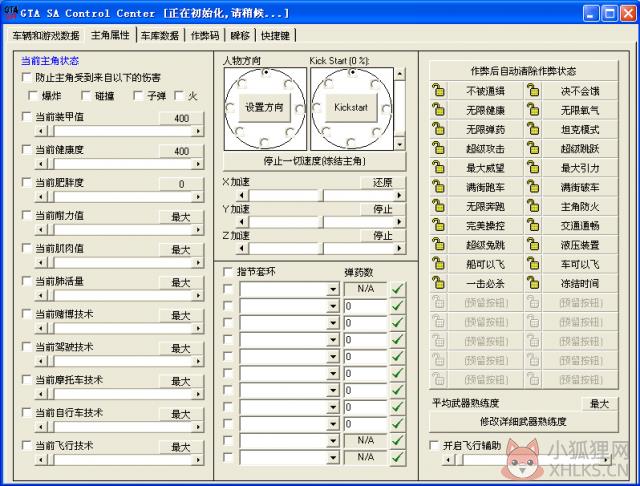Click lock icon next to 决不会饿
This screenshot has width=640, height=486.
pos(533,90)
